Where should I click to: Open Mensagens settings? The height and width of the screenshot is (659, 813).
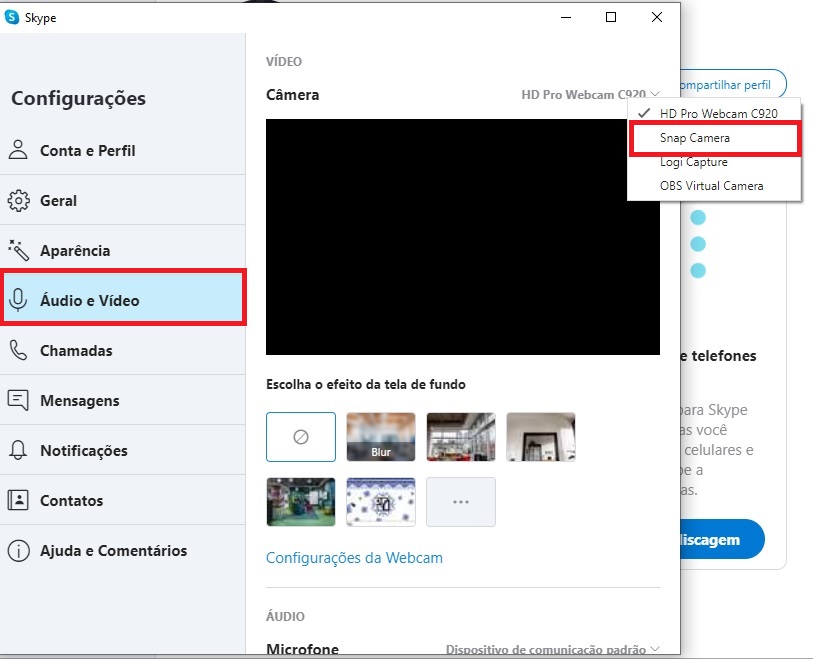(122, 400)
